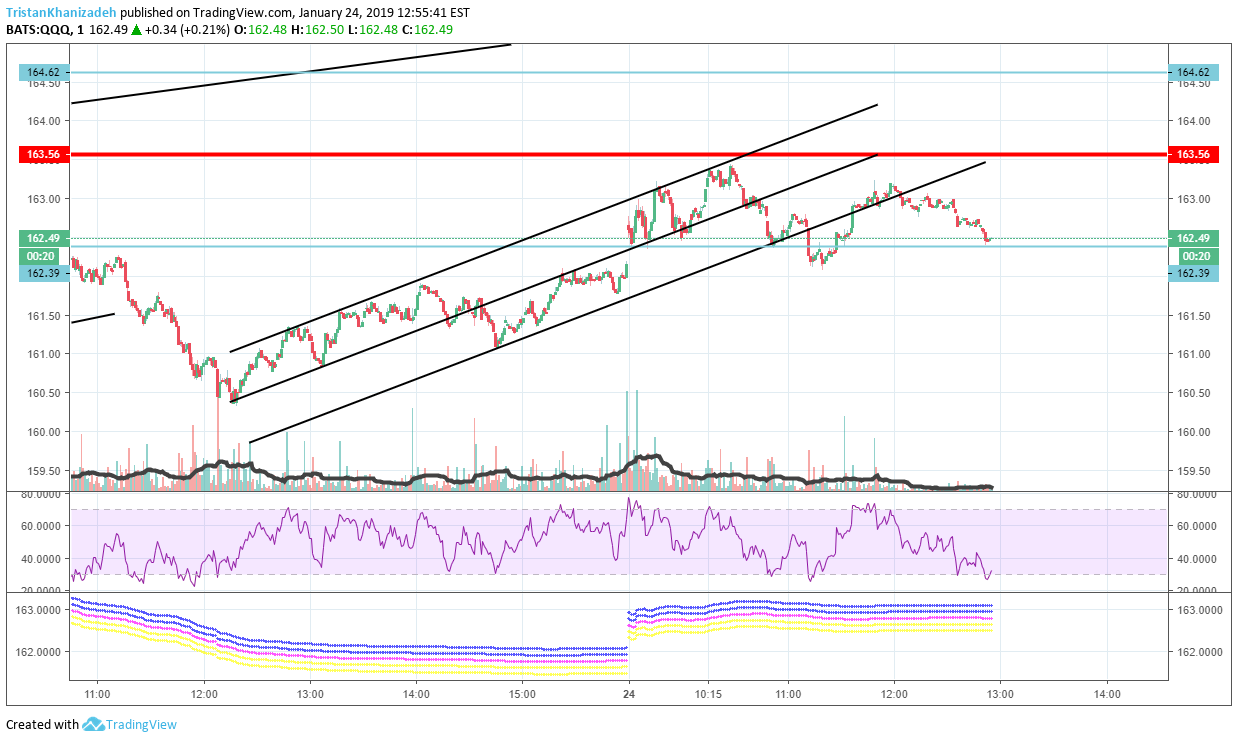Click the 'TradingView' text beside the logo
Image resolution: width=1238 pixels, height=742 pixels.
[x=141, y=725]
